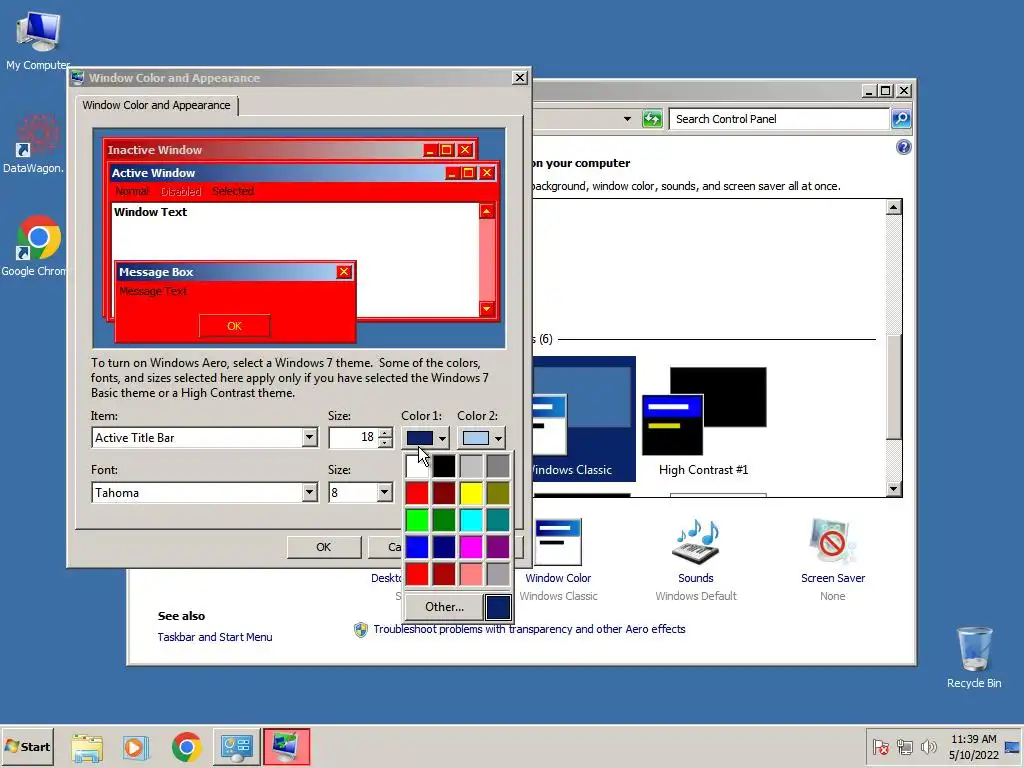Select the Google Chrome desktop shortcut icon

(x=38, y=238)
